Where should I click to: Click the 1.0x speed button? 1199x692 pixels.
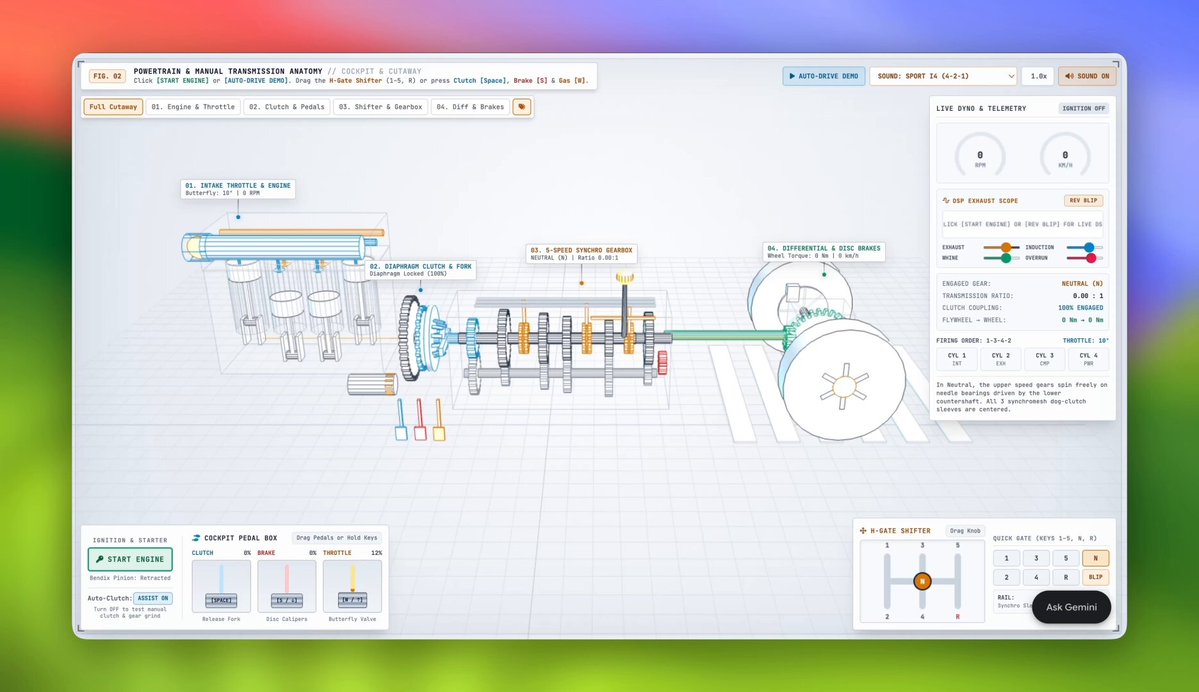(x=1038, y=76)
